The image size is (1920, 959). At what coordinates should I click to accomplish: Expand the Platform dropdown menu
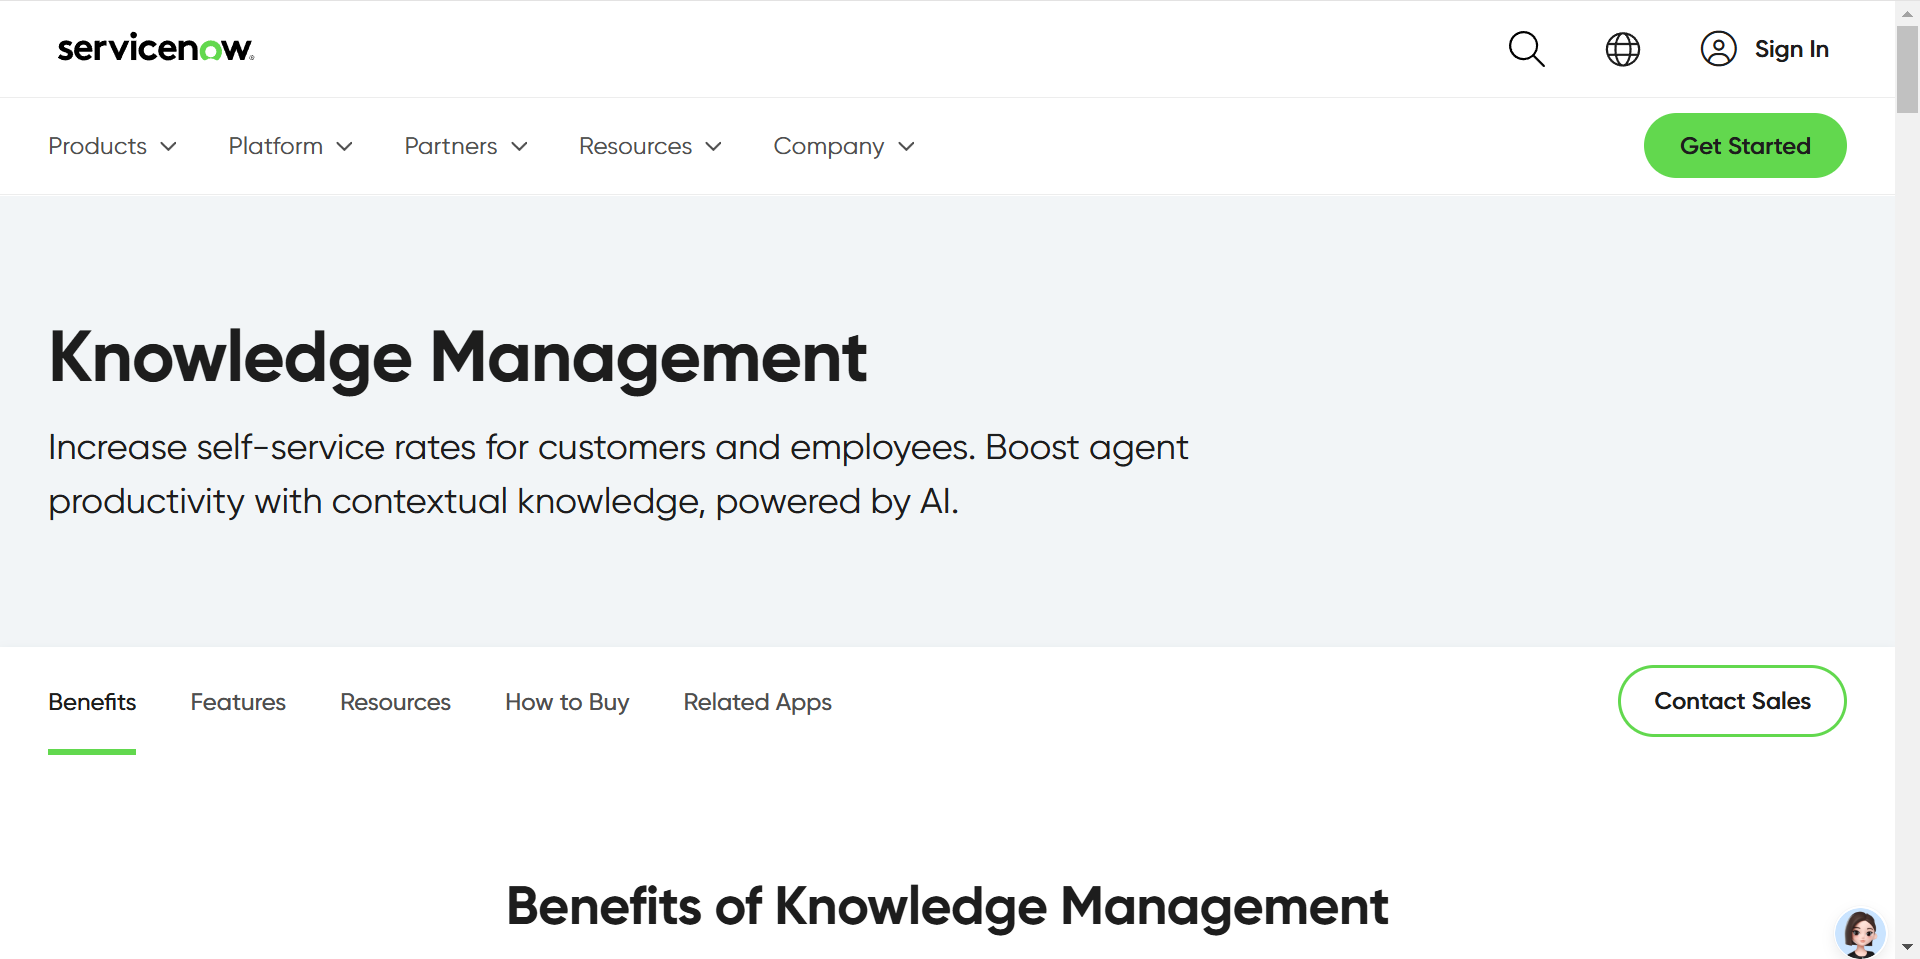290,146
